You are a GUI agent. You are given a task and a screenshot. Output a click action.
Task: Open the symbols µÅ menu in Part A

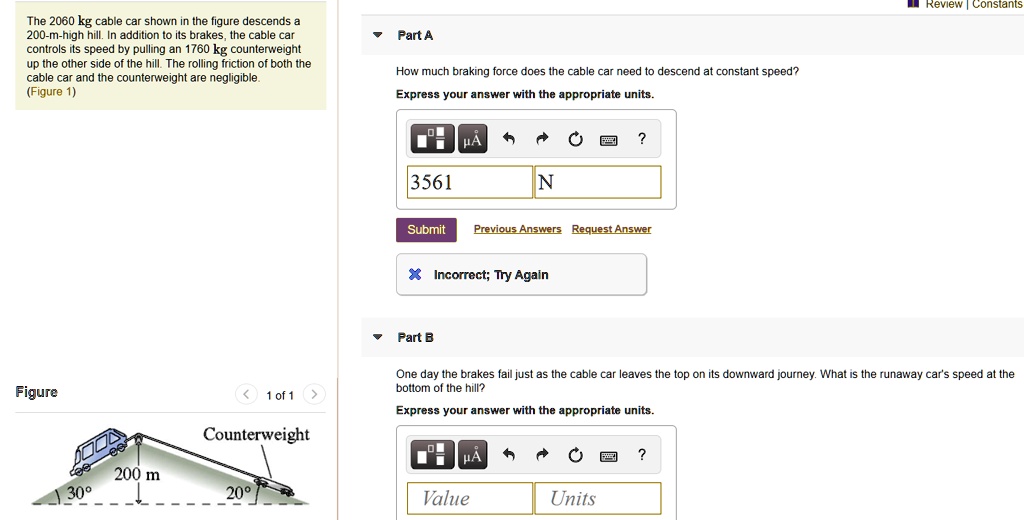[x=471, y=140]
